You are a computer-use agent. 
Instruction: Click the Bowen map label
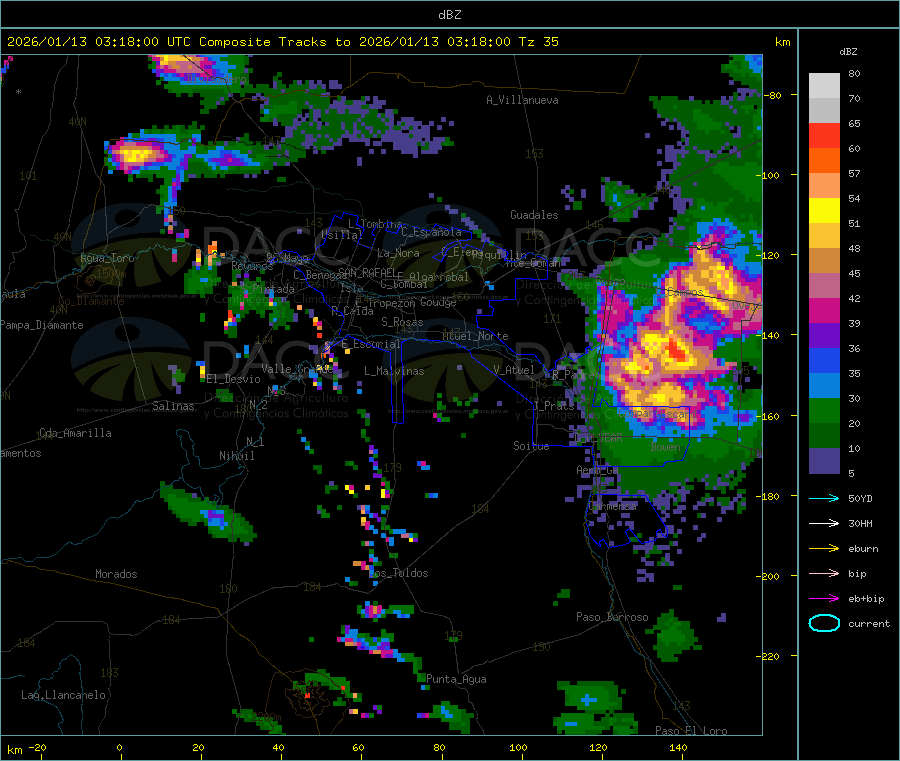point(666,447)
